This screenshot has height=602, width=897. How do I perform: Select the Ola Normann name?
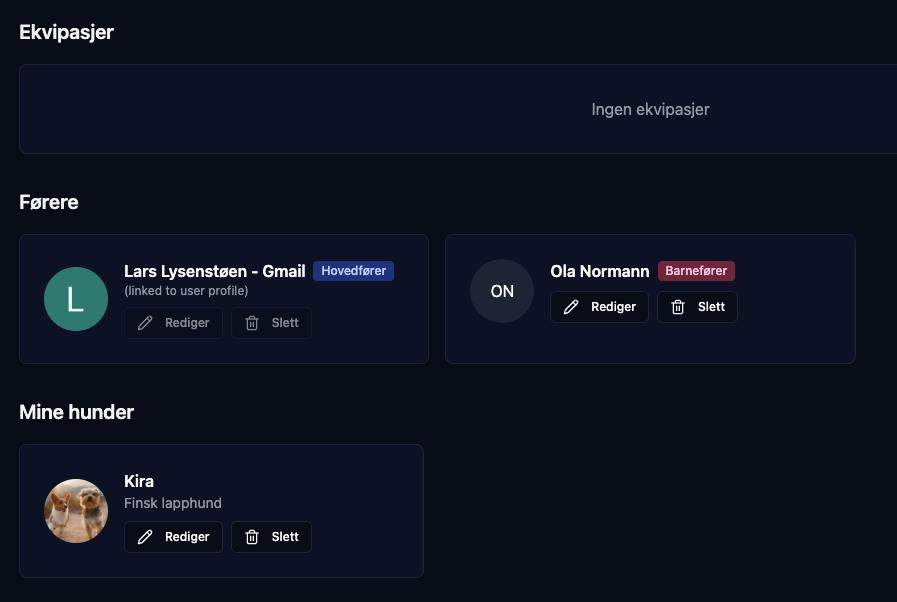pyautogui.click(x=600, y=272)
